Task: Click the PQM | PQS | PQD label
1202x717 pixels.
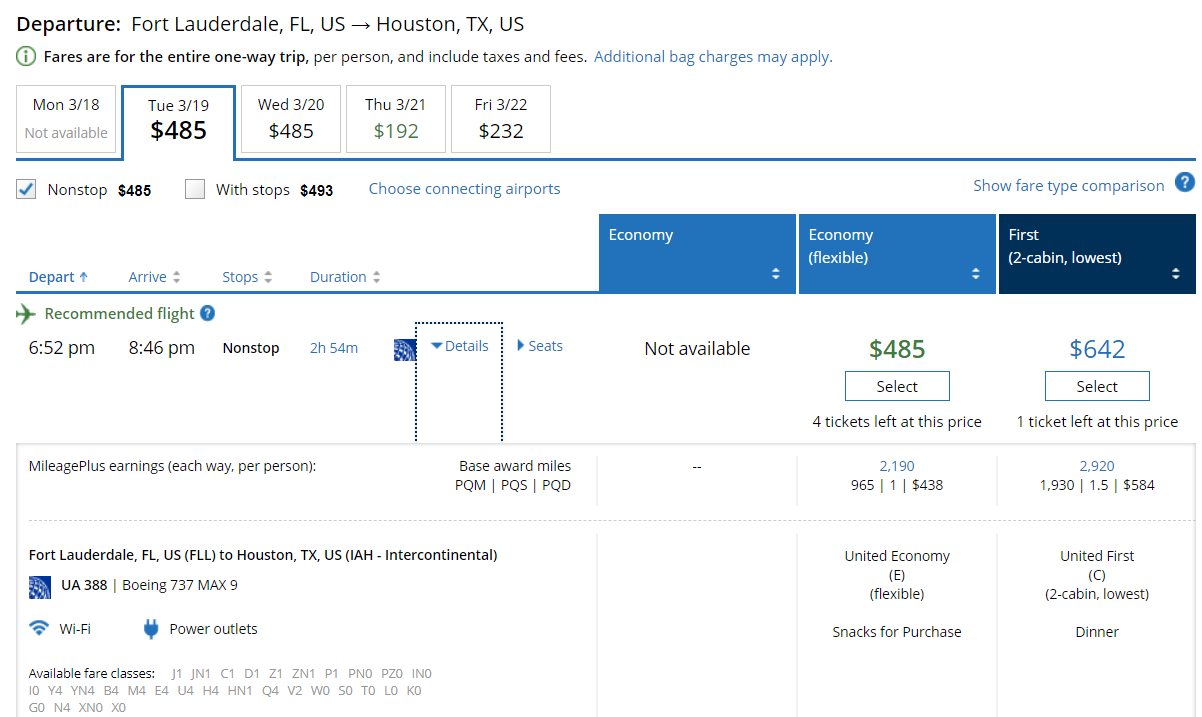Action: 513,485
